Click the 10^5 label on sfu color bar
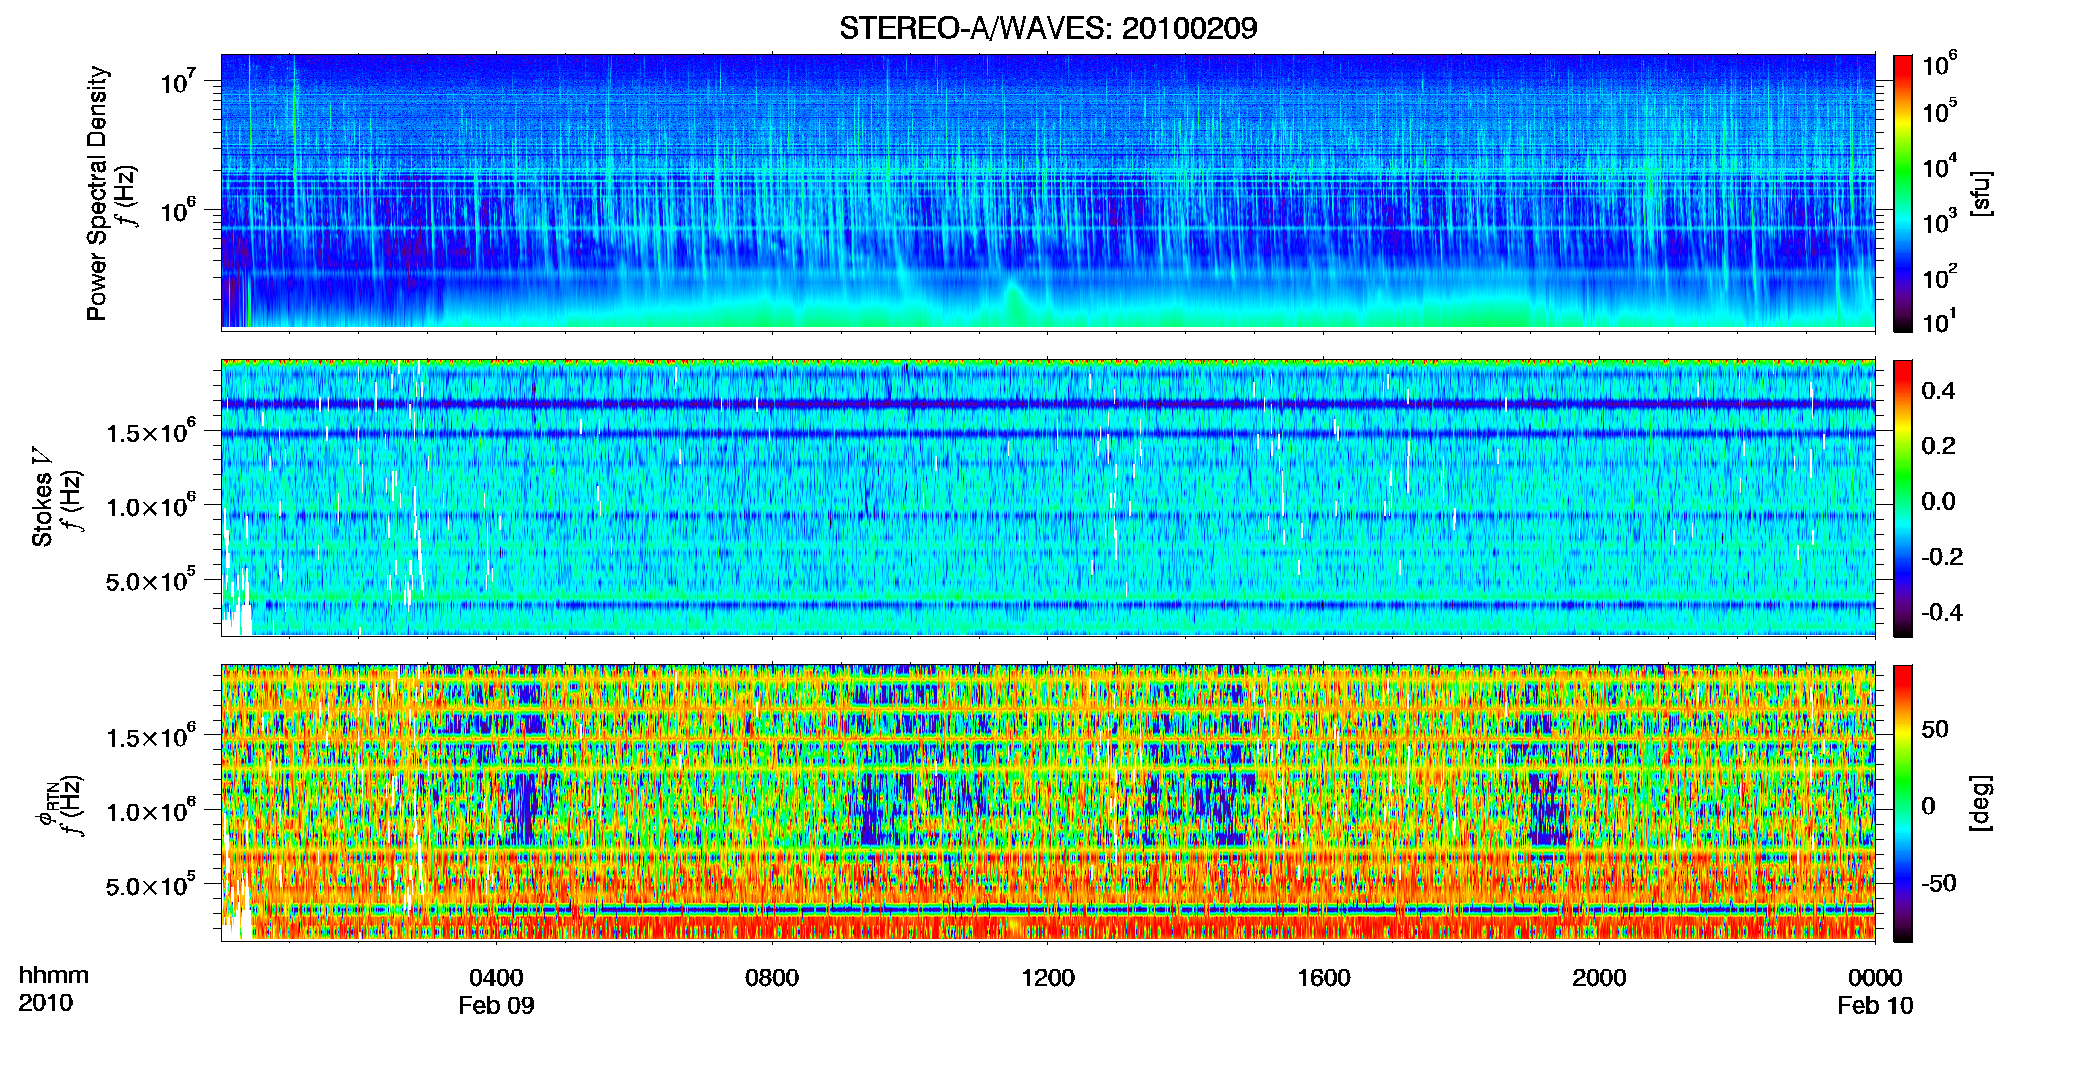The image size is (2096, 1080). click(1940, 111)
